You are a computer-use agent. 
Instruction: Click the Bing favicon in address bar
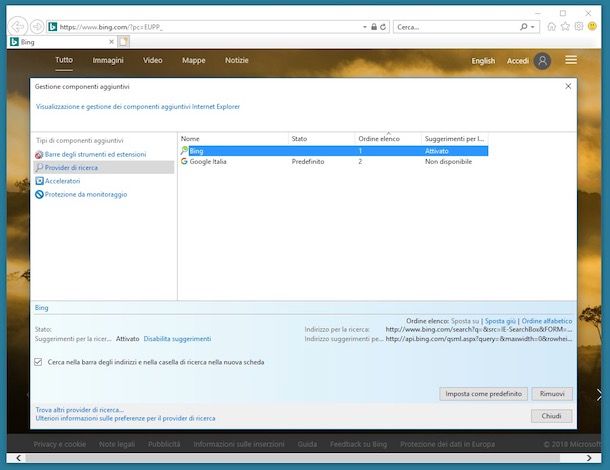53,27
